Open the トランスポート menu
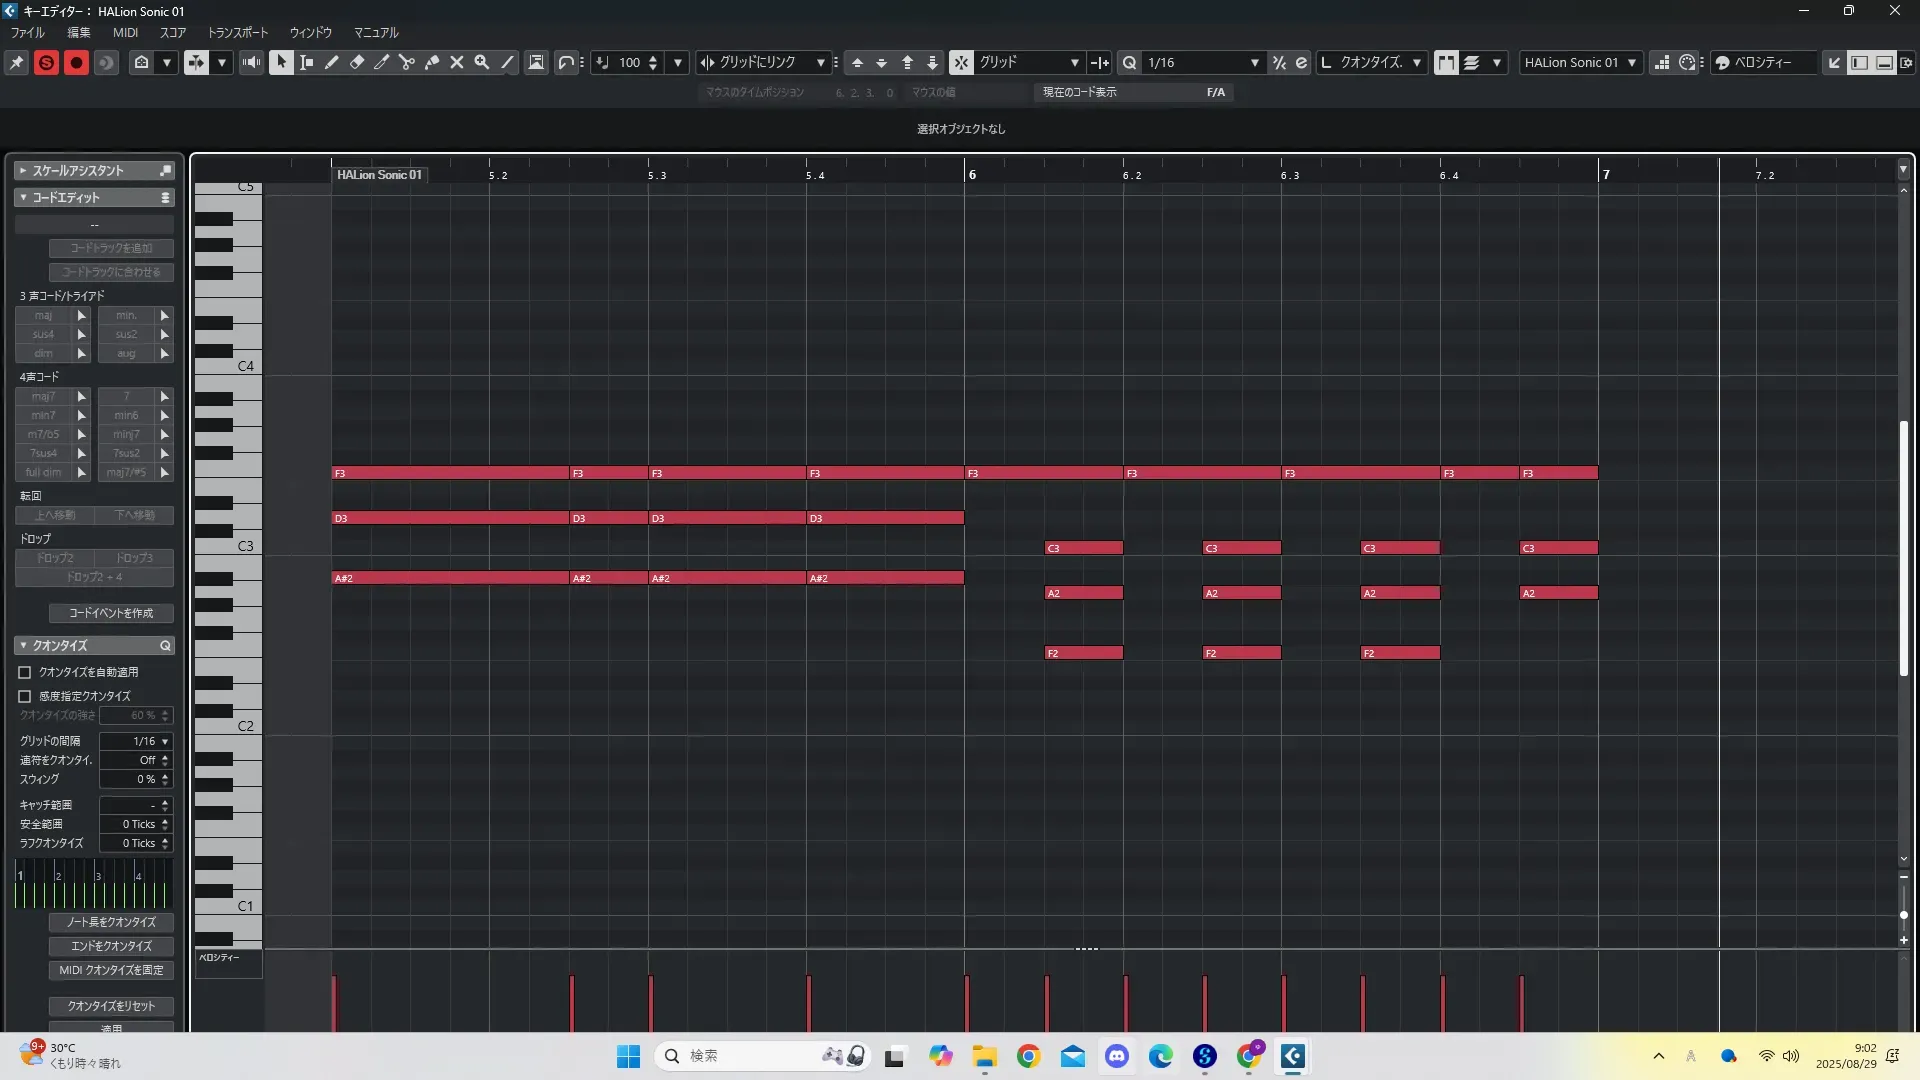Screen dimensions: 1920x1080 237,32
